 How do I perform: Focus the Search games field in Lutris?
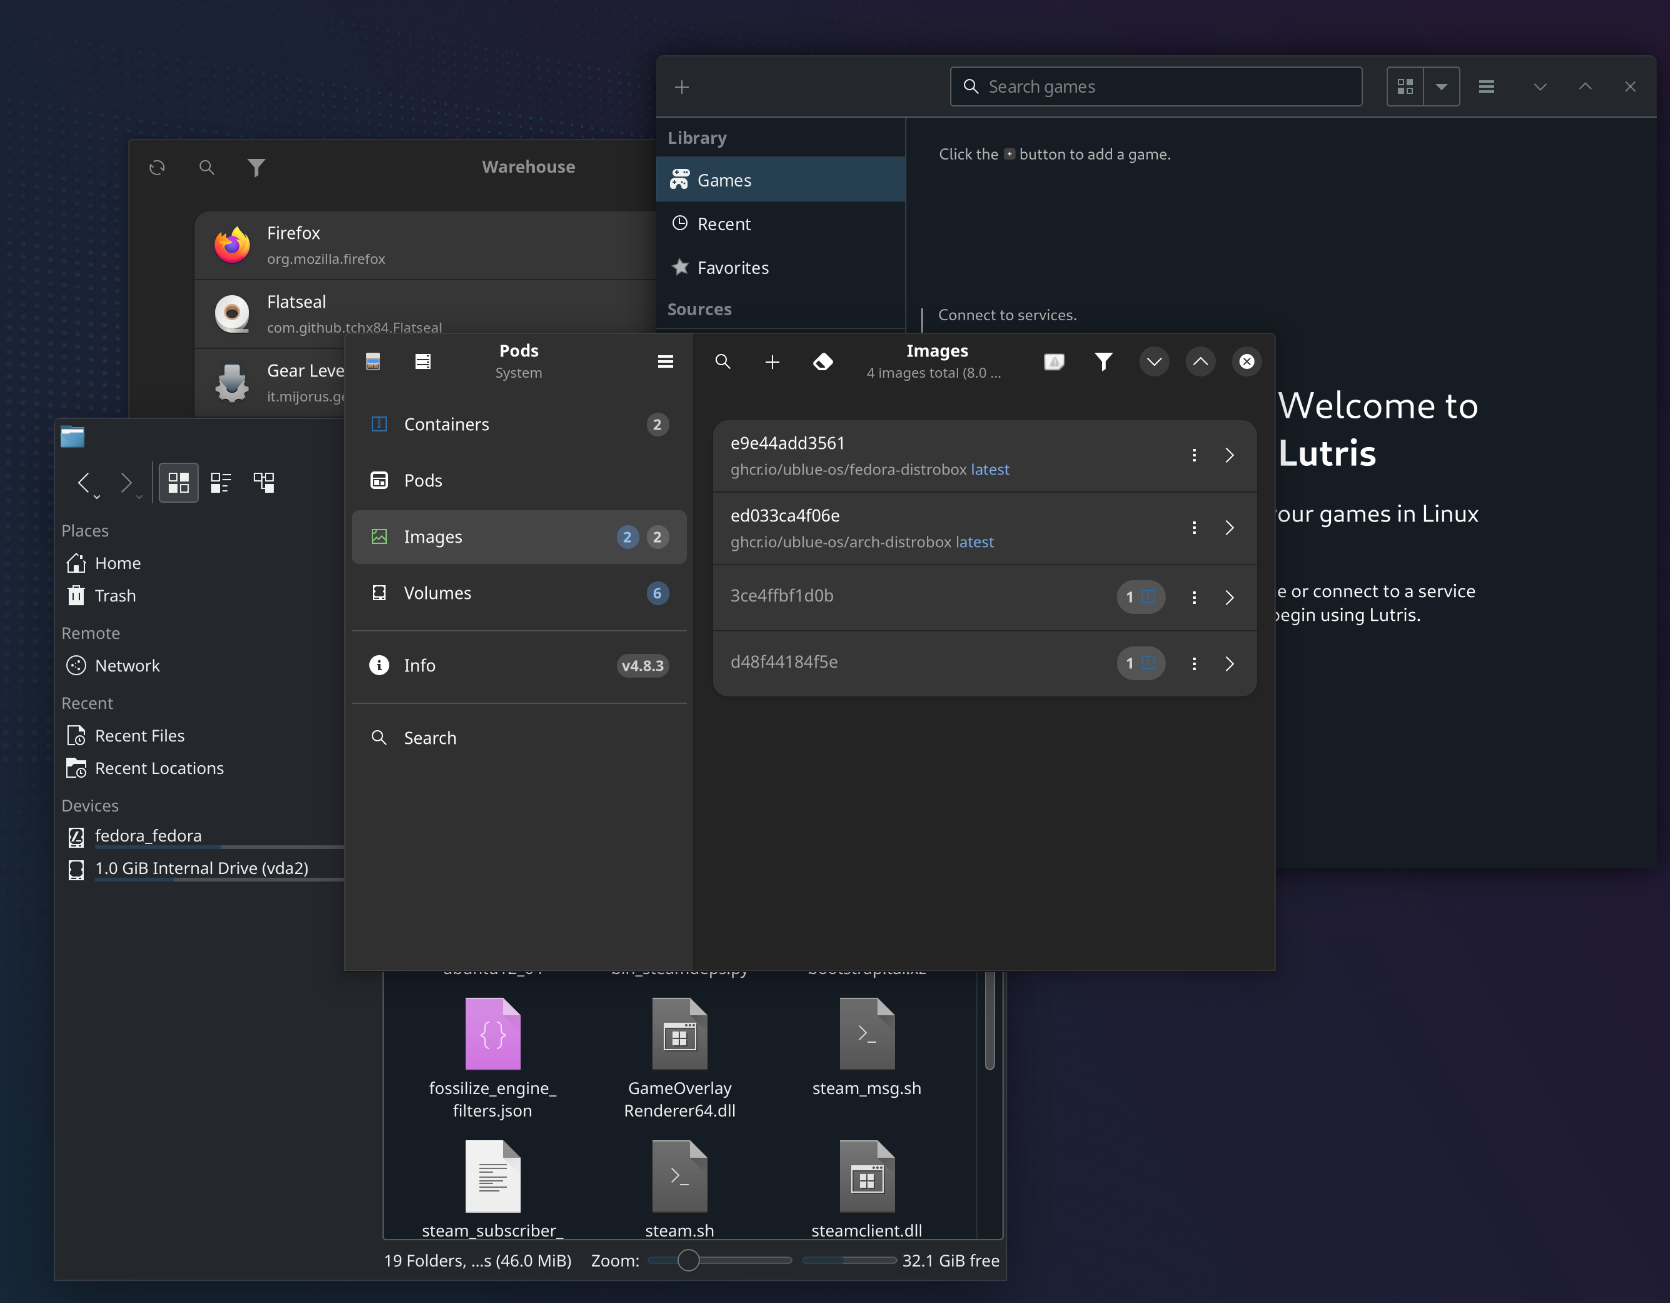1156,87
